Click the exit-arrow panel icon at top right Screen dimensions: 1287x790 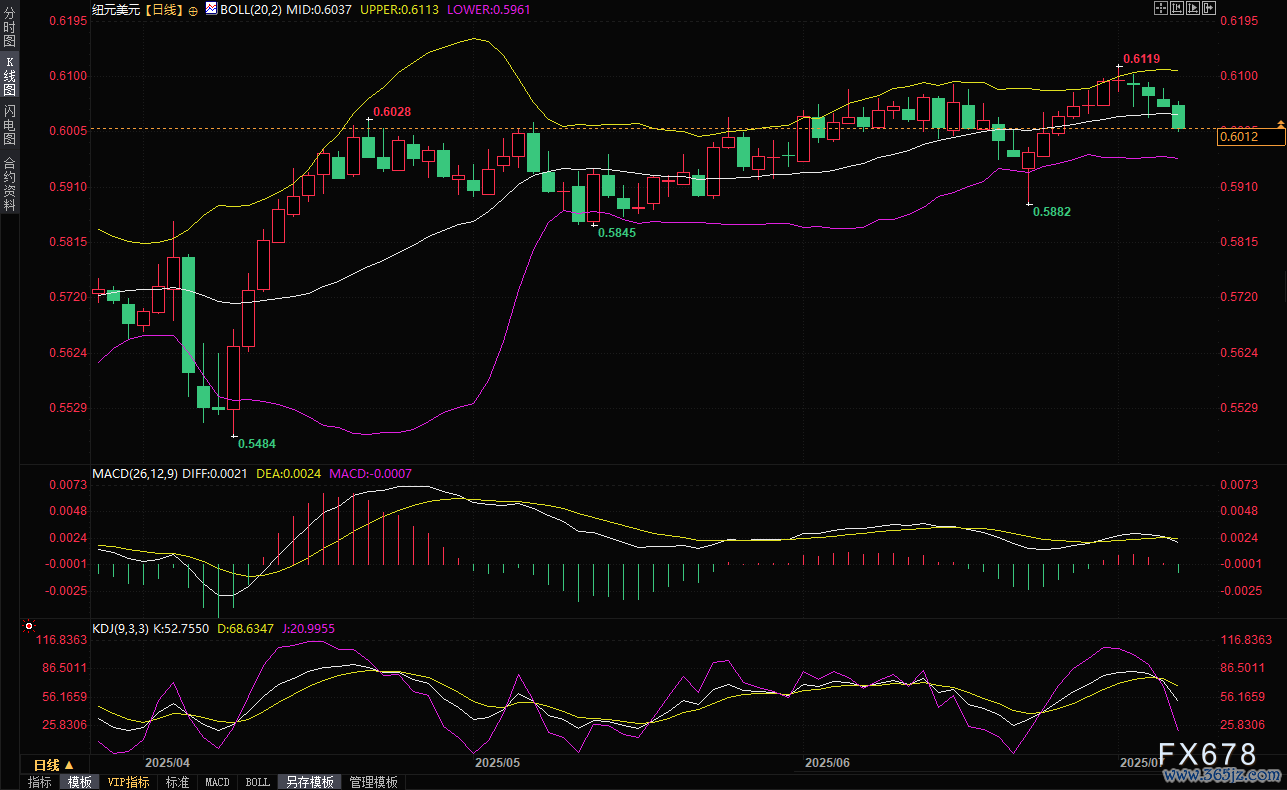click(x=1209, y=8)
